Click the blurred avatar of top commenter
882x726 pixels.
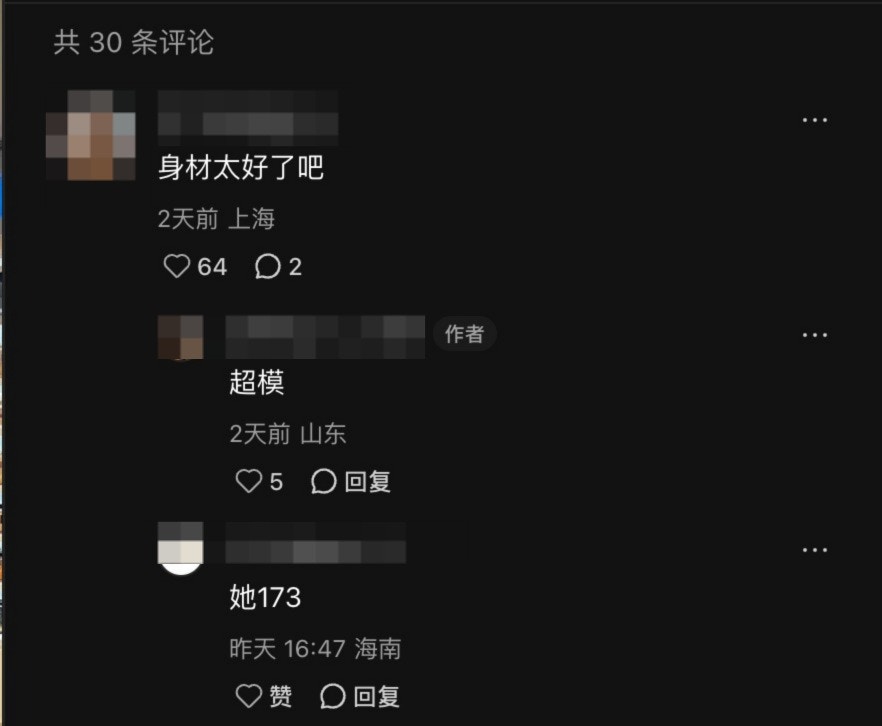point(91,135)
